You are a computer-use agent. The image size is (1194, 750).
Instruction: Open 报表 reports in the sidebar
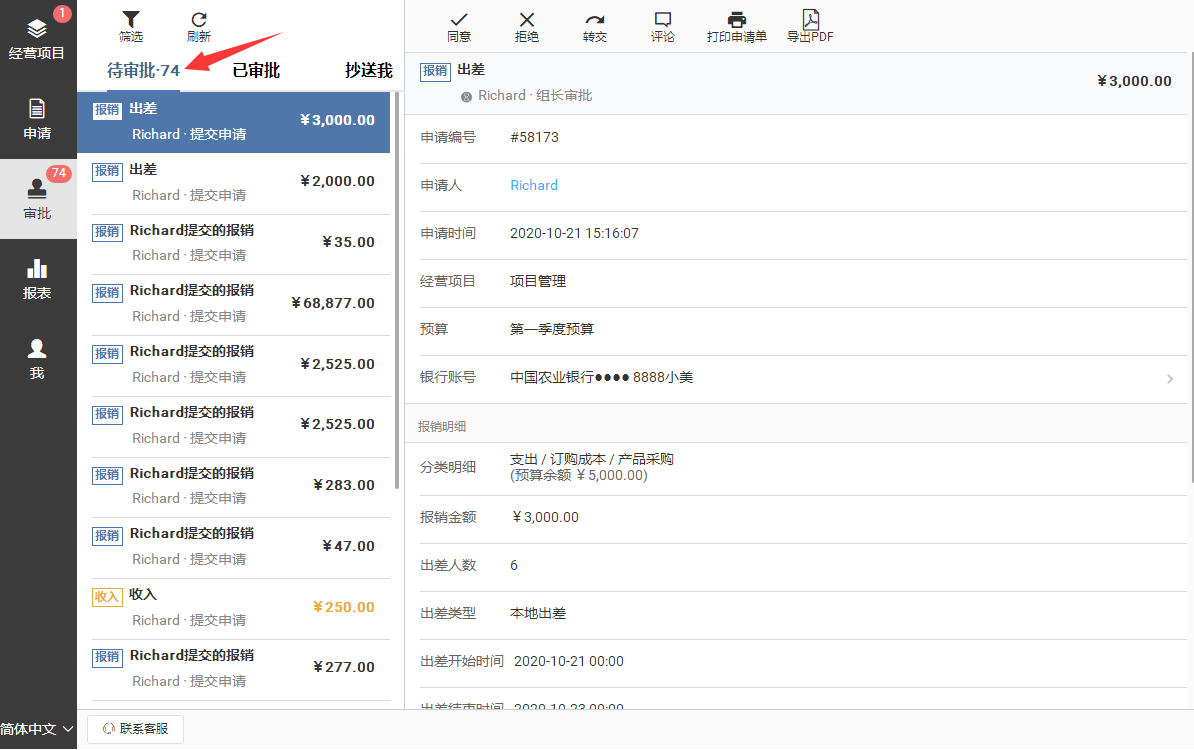pyautogui.click(x=37, y=279)
